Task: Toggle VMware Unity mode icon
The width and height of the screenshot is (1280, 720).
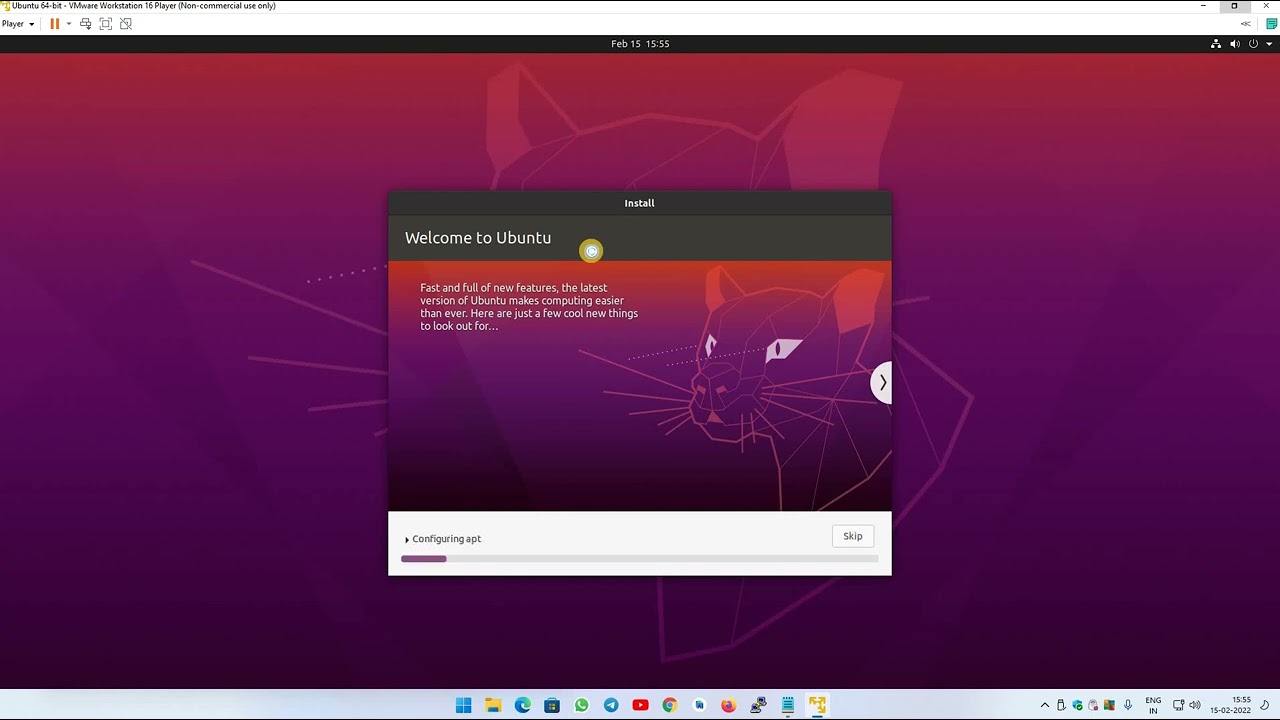Action: (x=125, y=24)
